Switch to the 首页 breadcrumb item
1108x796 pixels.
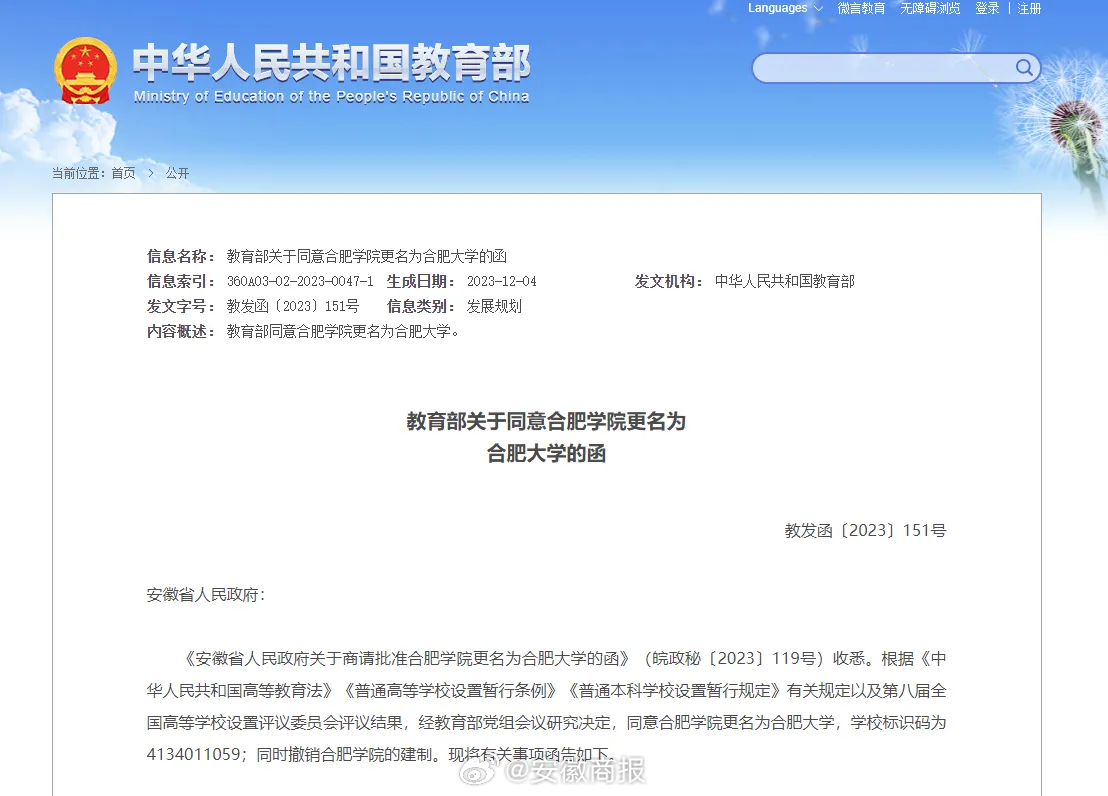pos(122,173)
